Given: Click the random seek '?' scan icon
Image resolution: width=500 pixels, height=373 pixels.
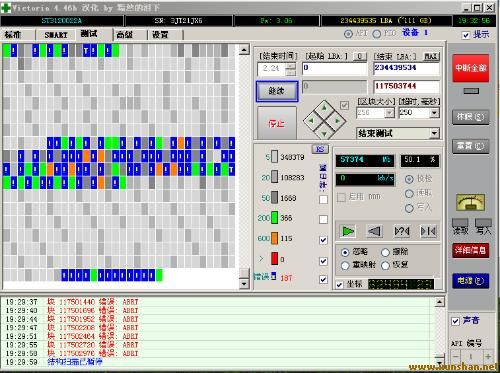Looking at the screenshot, I should point(402,231).
